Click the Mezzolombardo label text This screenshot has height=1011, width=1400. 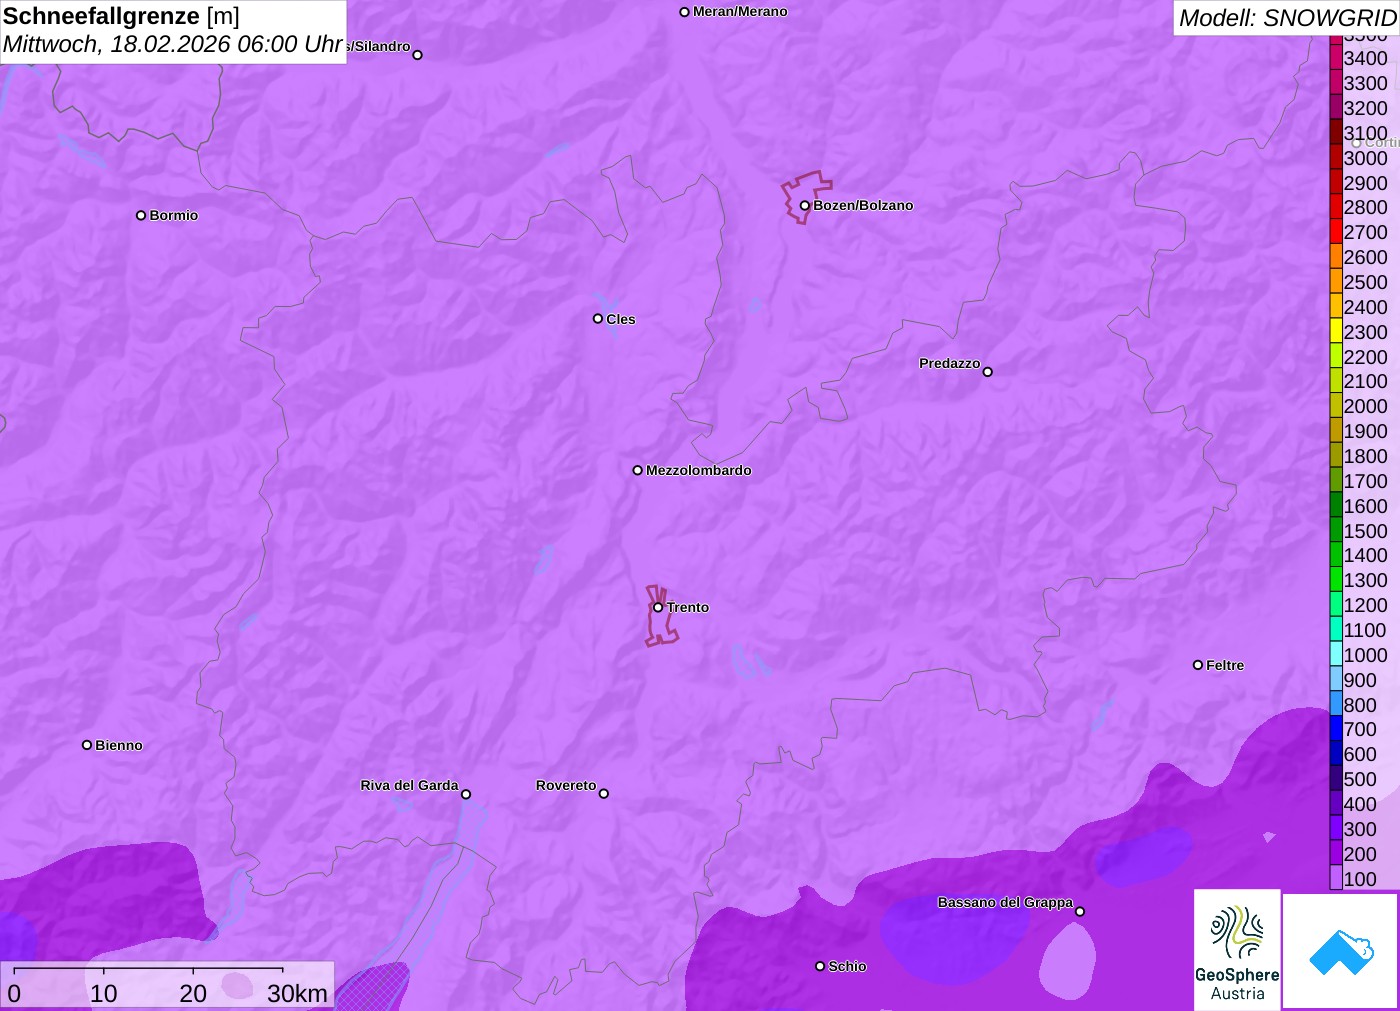point(699,470)
